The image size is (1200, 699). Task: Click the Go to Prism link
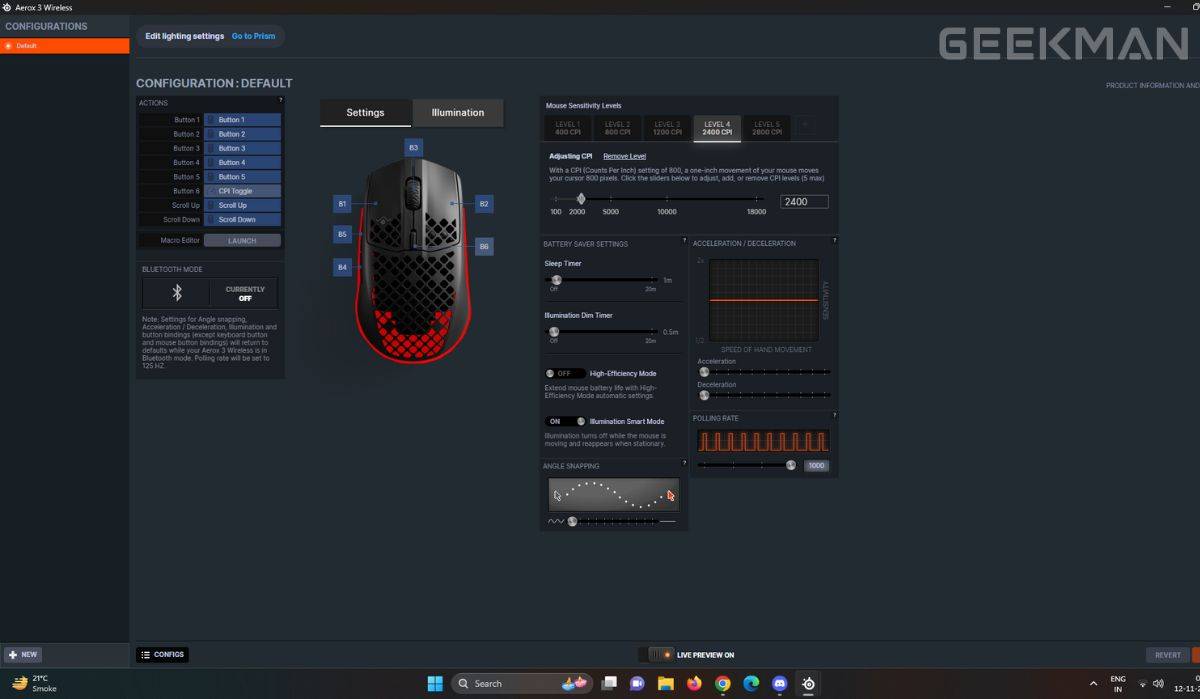point(253,36)
